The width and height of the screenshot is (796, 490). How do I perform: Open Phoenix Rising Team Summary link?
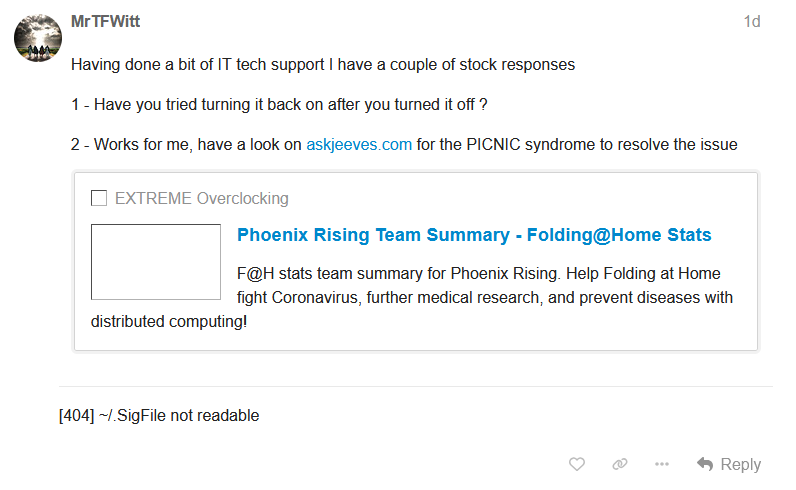(x=474, y=236)
